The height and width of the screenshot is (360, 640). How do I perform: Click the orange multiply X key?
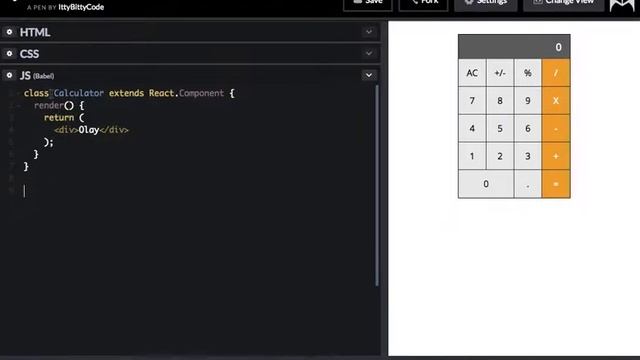tap(556, 101)
